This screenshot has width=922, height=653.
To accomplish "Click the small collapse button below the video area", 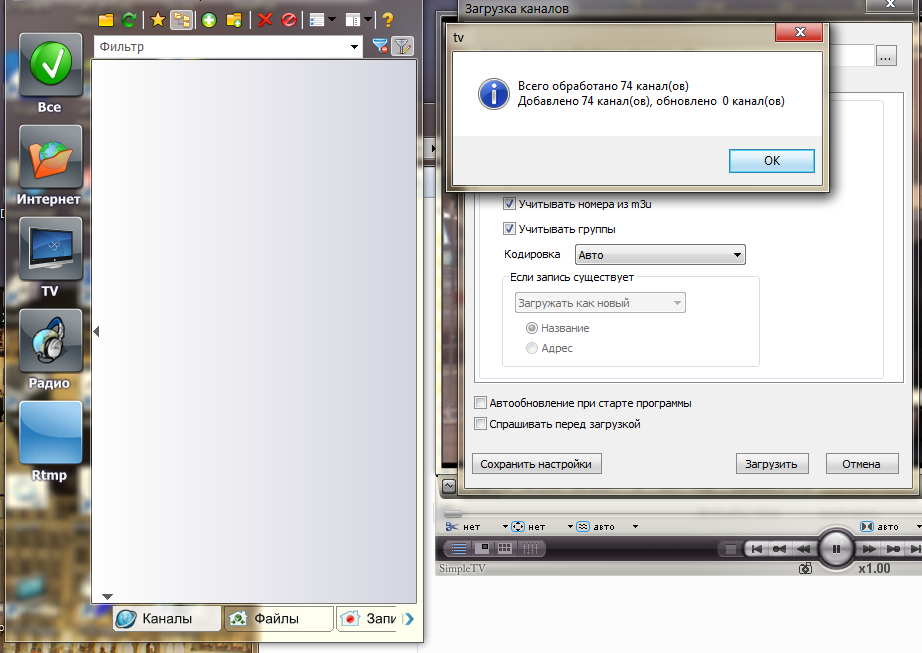I will click(x=449, y=486).
